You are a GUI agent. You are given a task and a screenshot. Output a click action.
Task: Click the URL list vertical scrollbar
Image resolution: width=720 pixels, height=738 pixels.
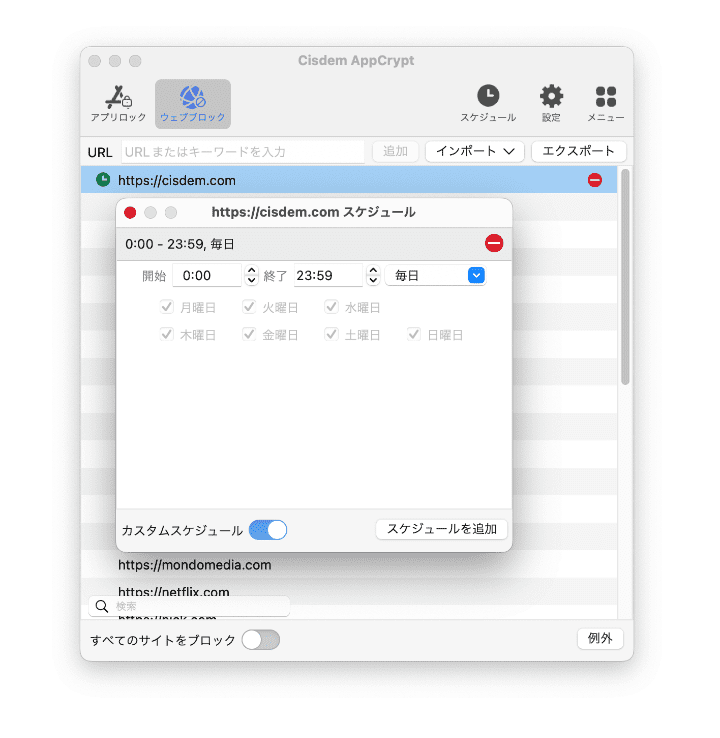(x=625, y=277)
